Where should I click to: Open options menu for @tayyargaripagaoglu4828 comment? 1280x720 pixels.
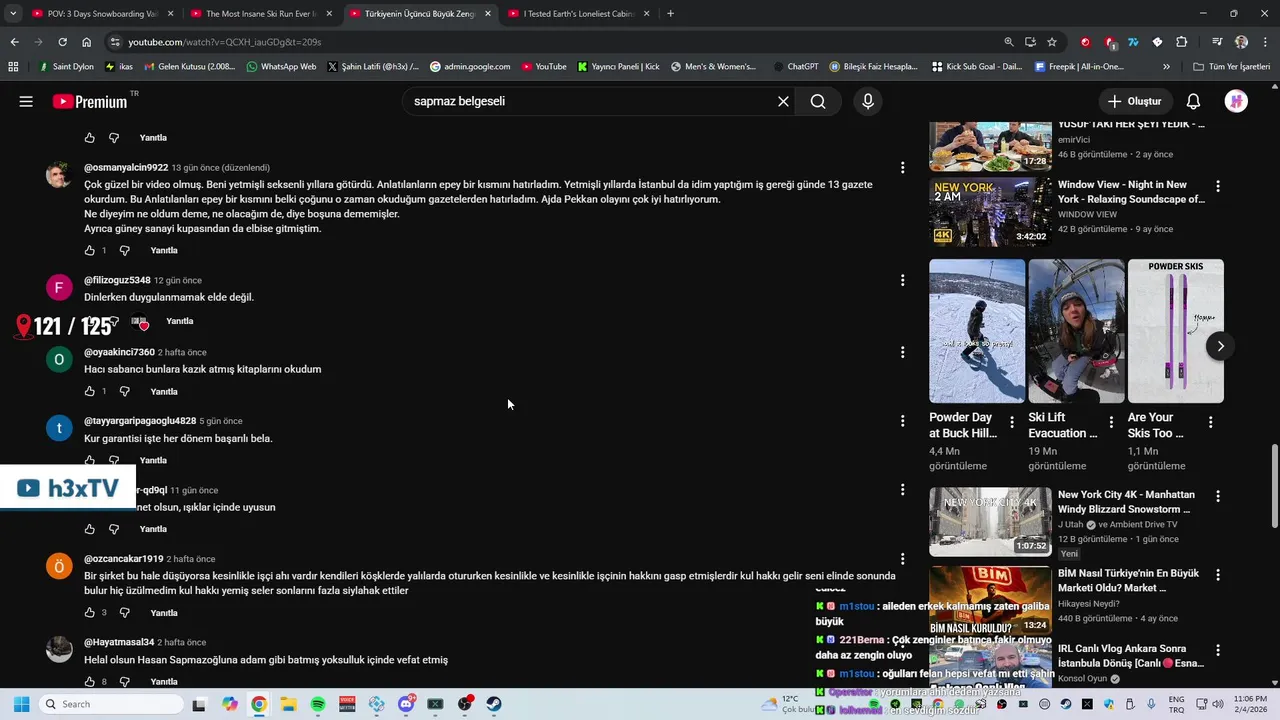(x=902, y=421)
